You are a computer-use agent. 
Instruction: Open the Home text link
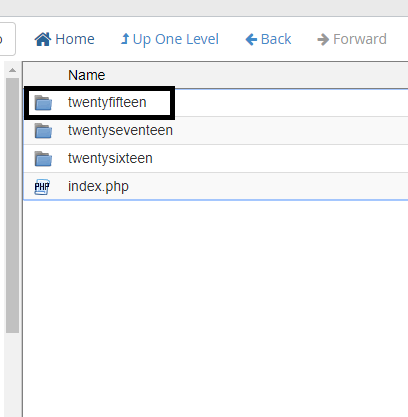[75, 39]
